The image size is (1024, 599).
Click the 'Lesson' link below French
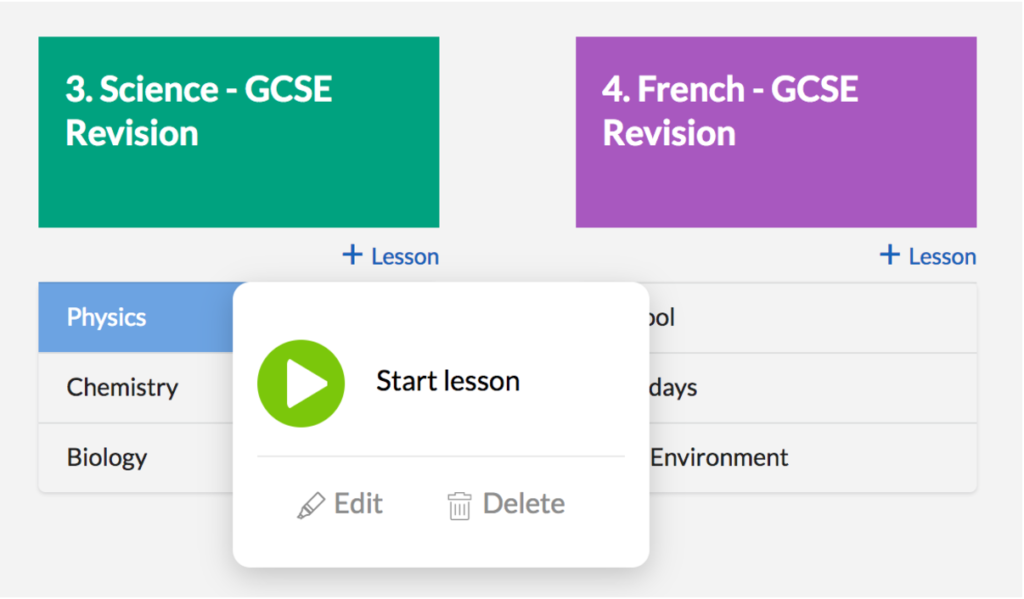tap(942, 257)
